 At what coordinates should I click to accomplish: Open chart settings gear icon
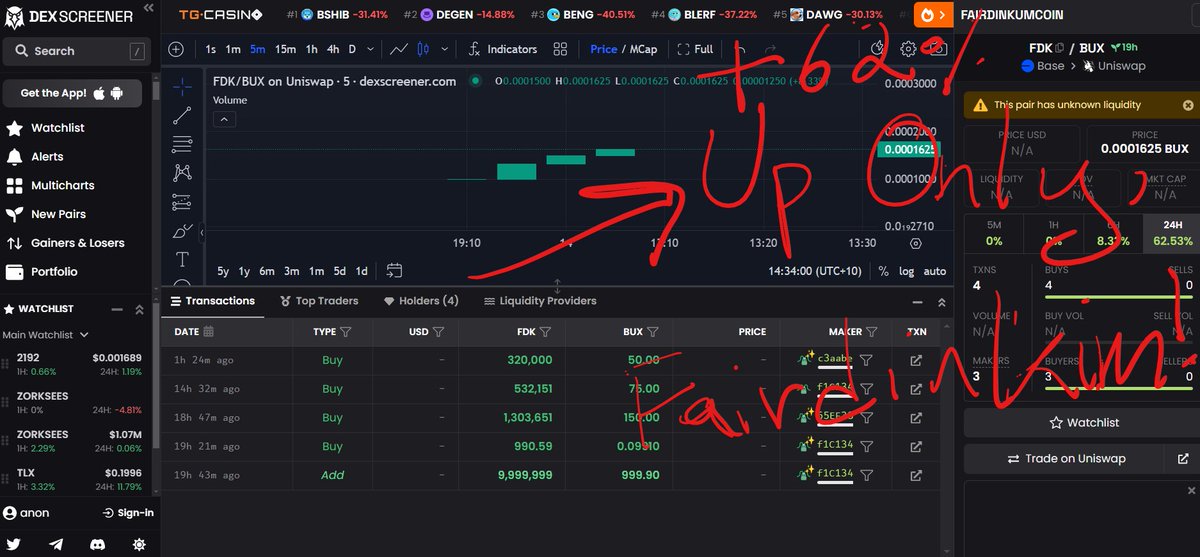coord(908,49)
